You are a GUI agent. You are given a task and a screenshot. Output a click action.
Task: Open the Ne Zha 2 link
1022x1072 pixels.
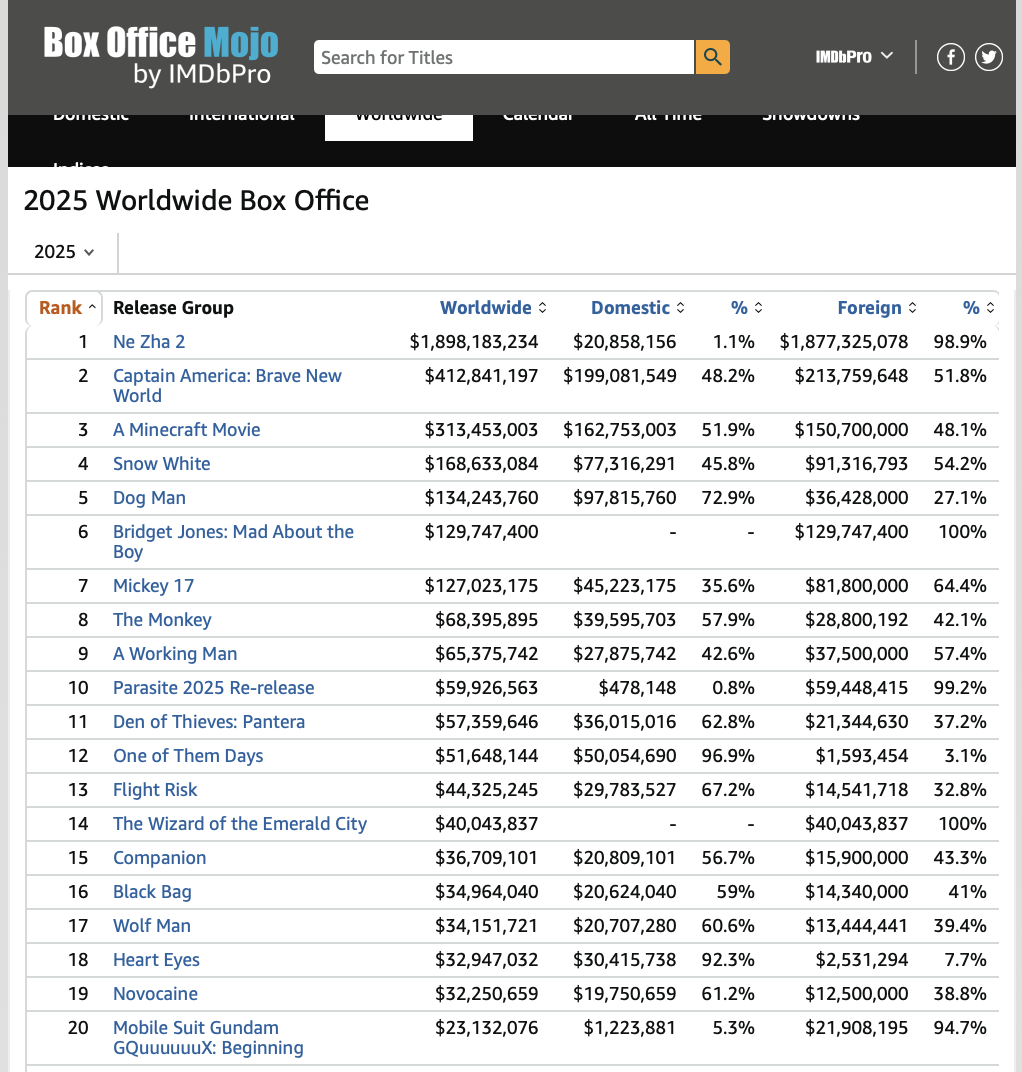tap(149, 342)
